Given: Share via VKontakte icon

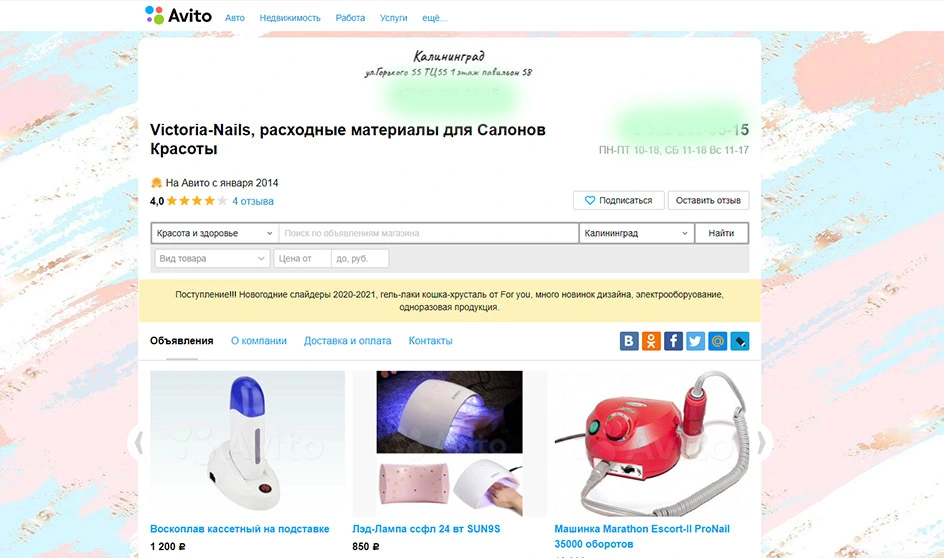Looking at the screenshot, I should click(629, 341).
